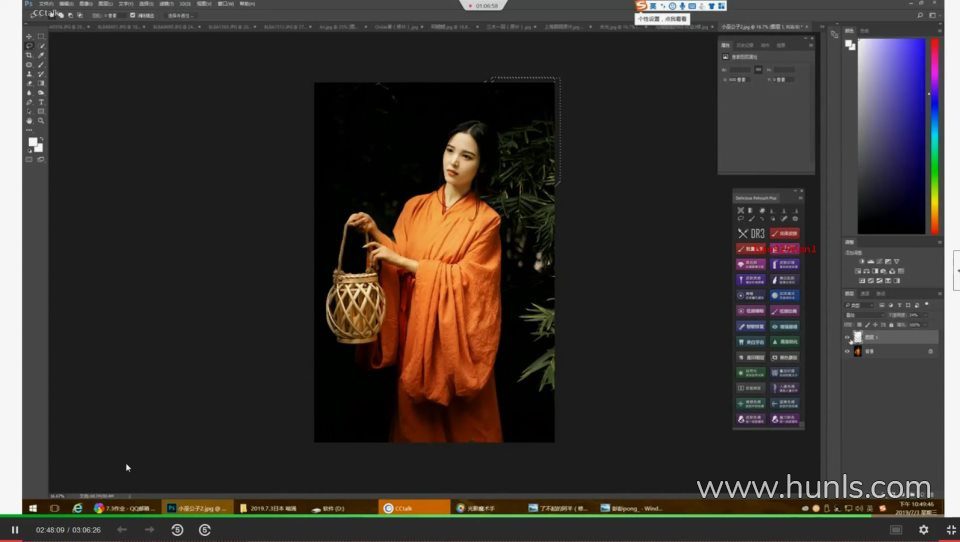Pause the video playback
Screen dimensions: 960x542
click(x=15, y=529)
